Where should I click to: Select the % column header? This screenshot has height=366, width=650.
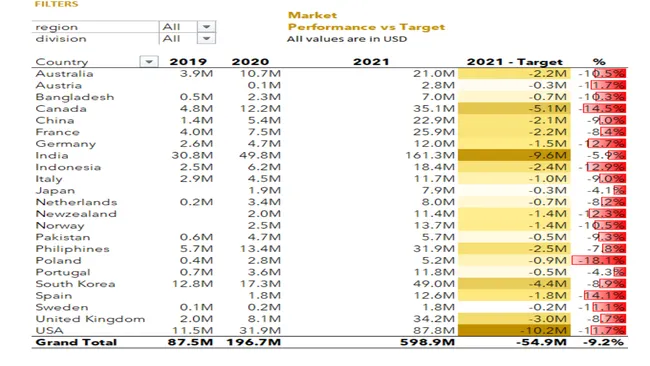pos(599,62)
